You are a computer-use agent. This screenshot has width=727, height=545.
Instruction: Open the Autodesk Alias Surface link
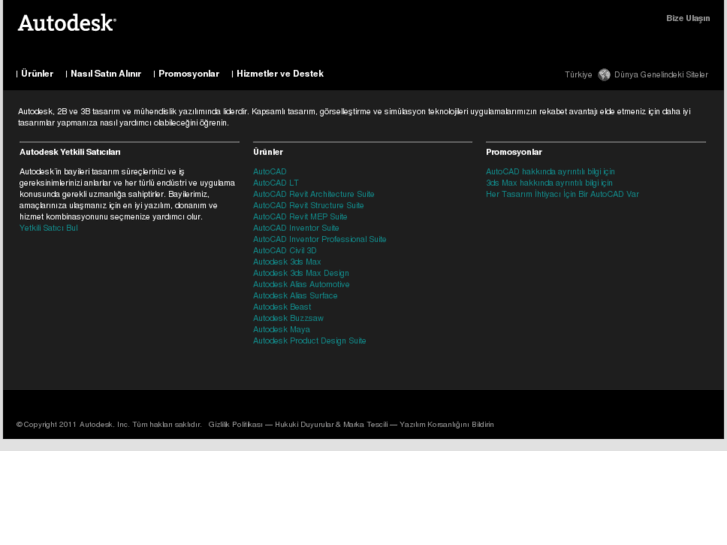point(295,296)
